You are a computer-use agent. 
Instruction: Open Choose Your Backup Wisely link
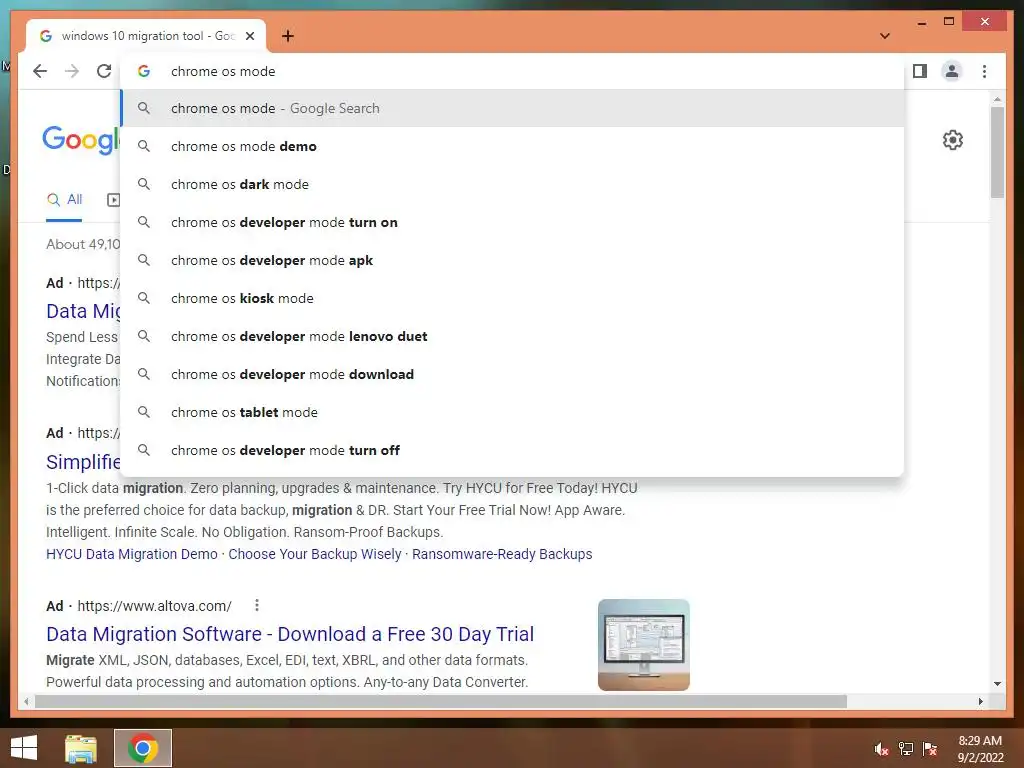[315, 554]
